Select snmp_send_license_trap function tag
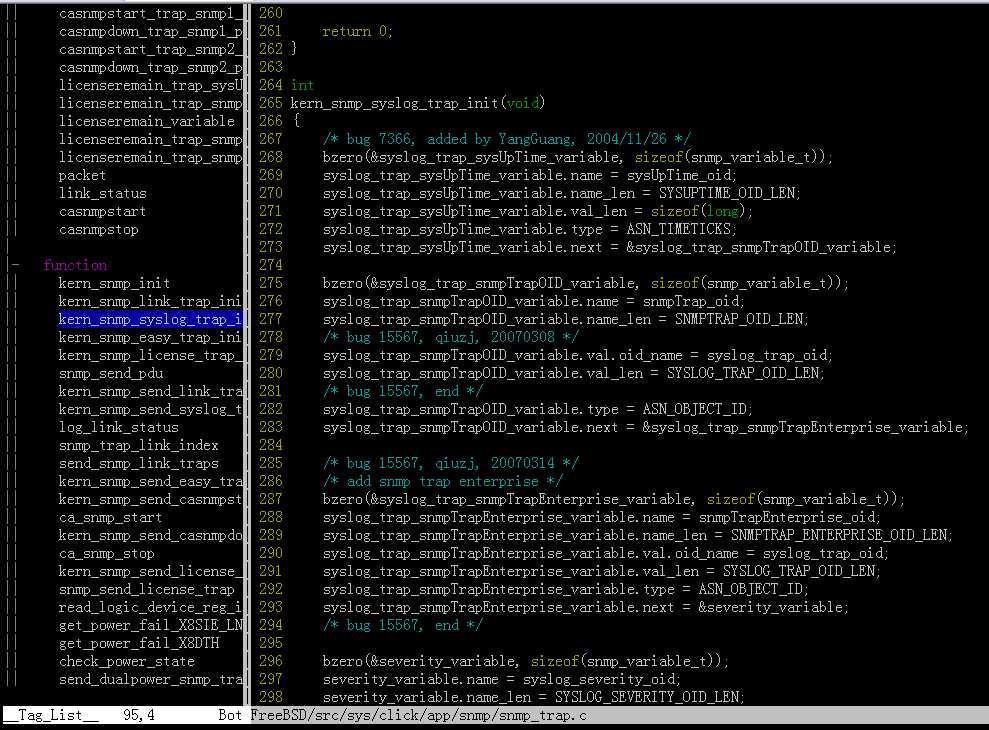This screenshot has height=730, width=989. click(146, 589)
